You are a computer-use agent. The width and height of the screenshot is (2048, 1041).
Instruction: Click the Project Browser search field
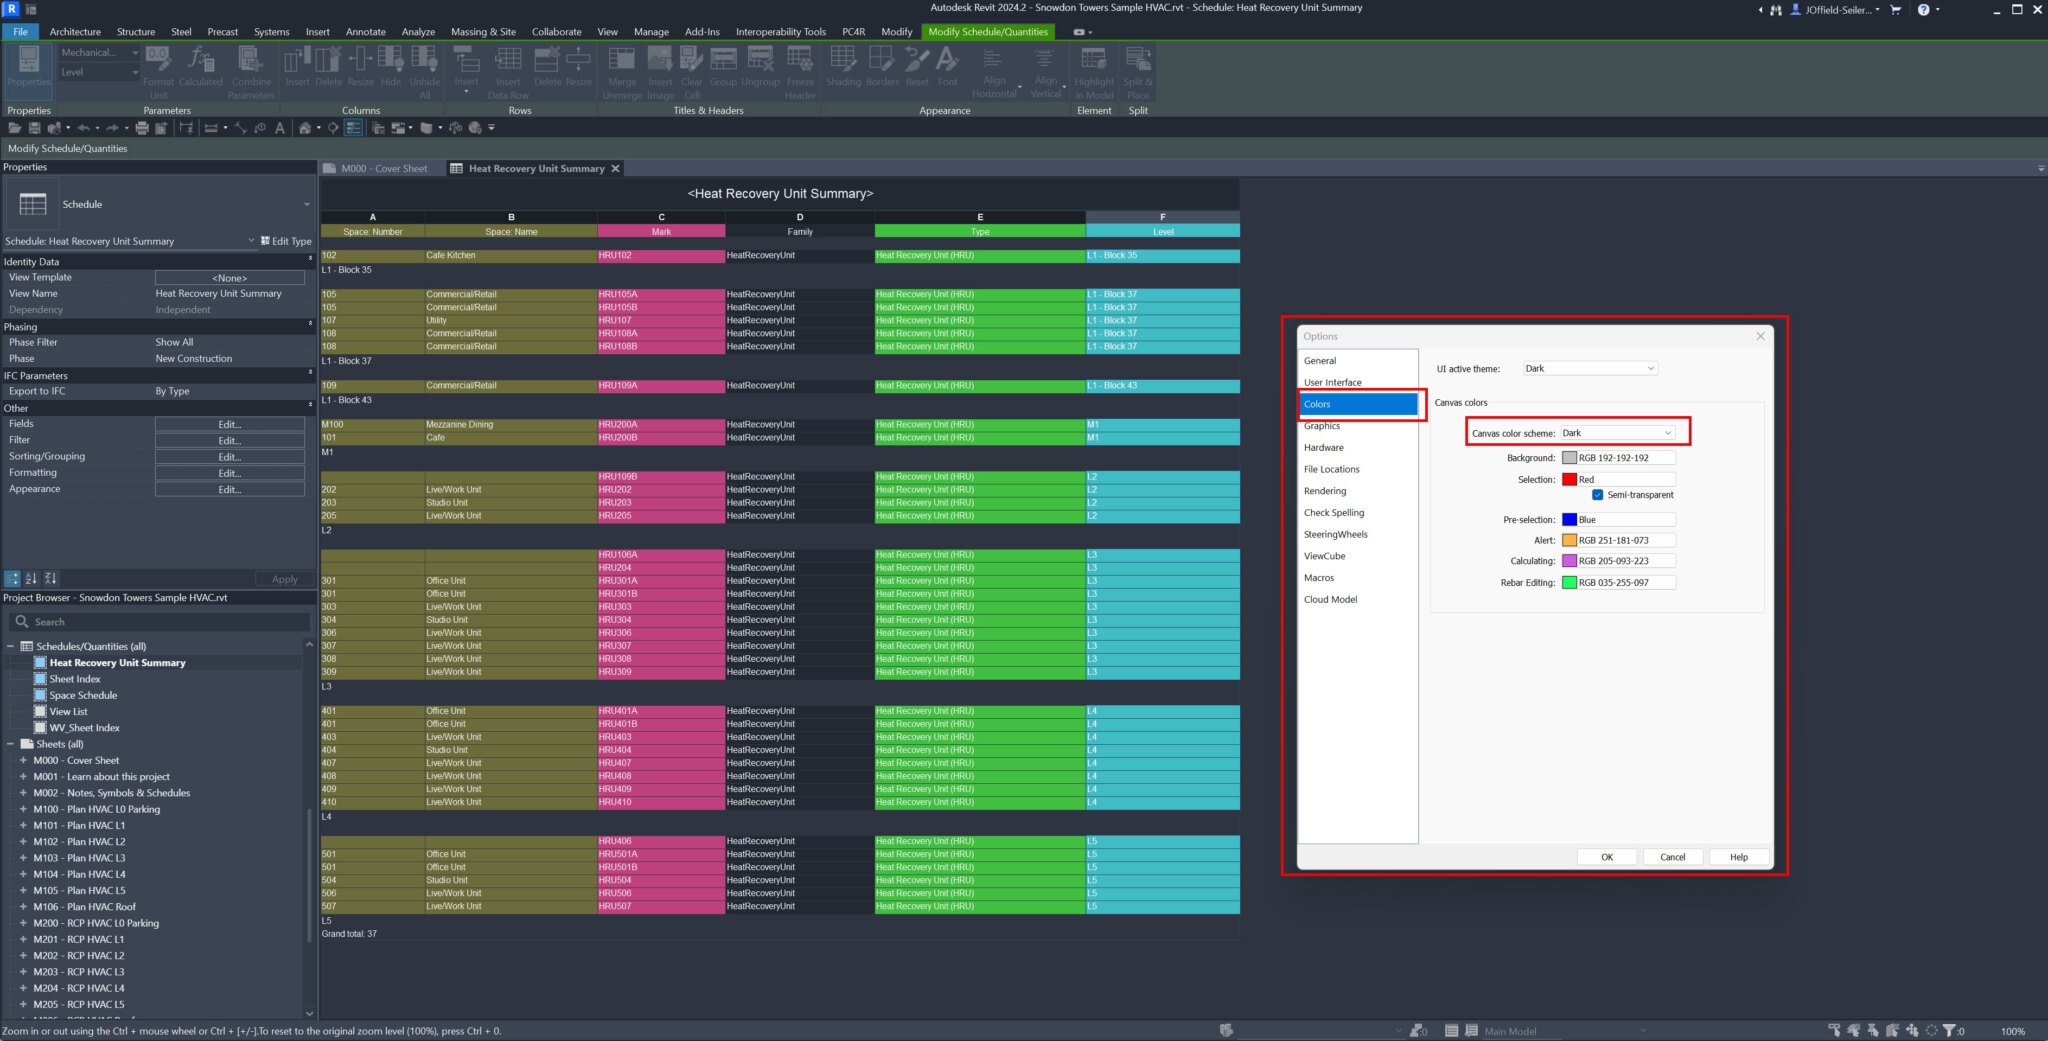[160, 622]
